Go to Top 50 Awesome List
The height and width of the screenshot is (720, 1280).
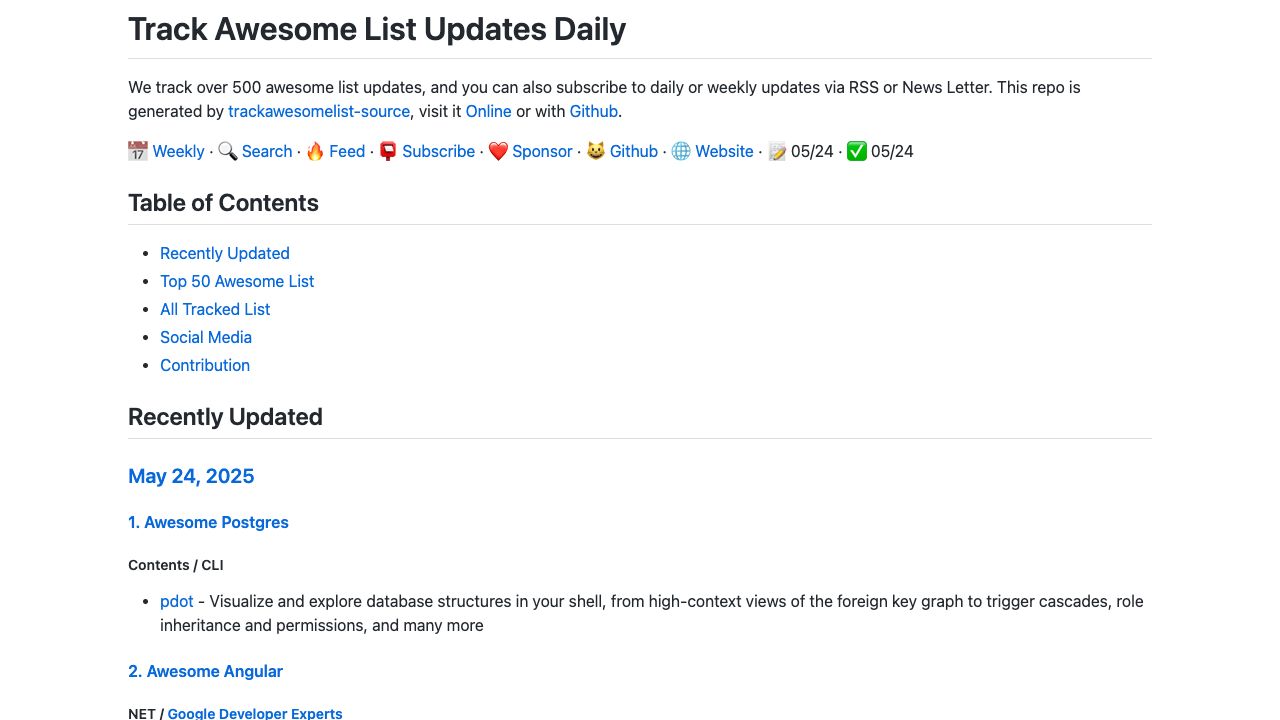point(237,281)
